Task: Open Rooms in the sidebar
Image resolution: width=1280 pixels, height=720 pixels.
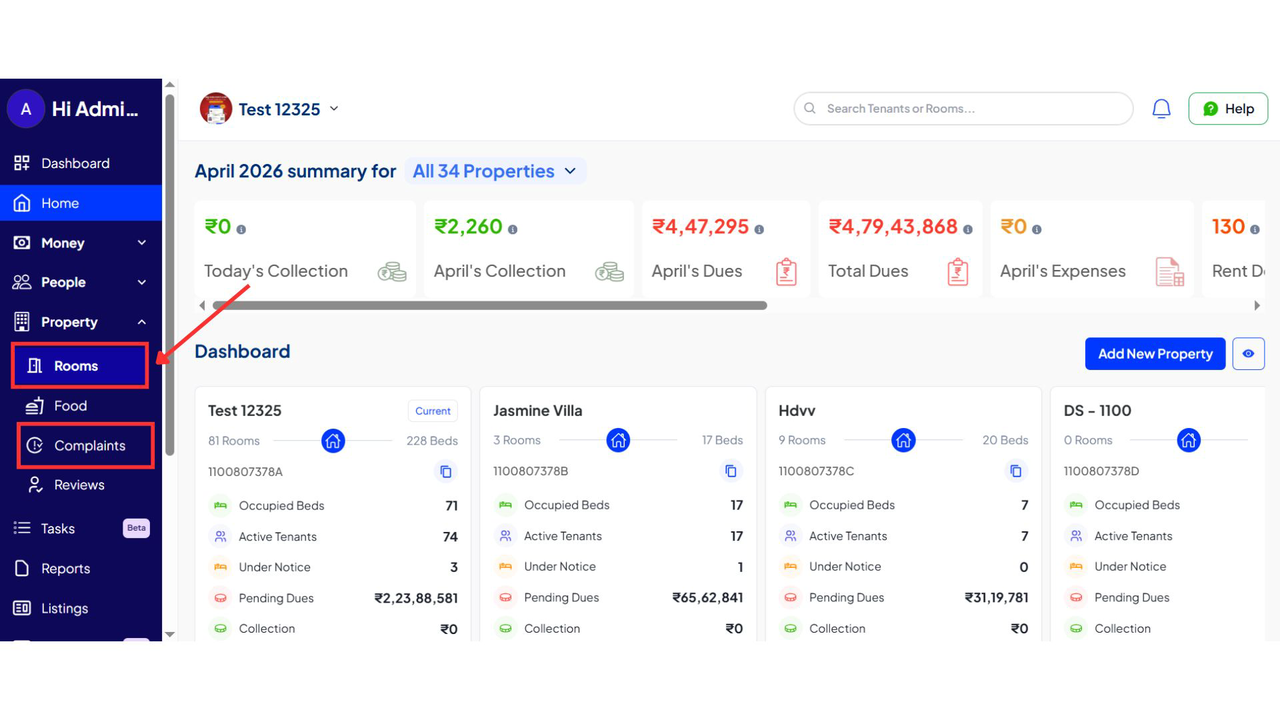Action: pos(76,366)
